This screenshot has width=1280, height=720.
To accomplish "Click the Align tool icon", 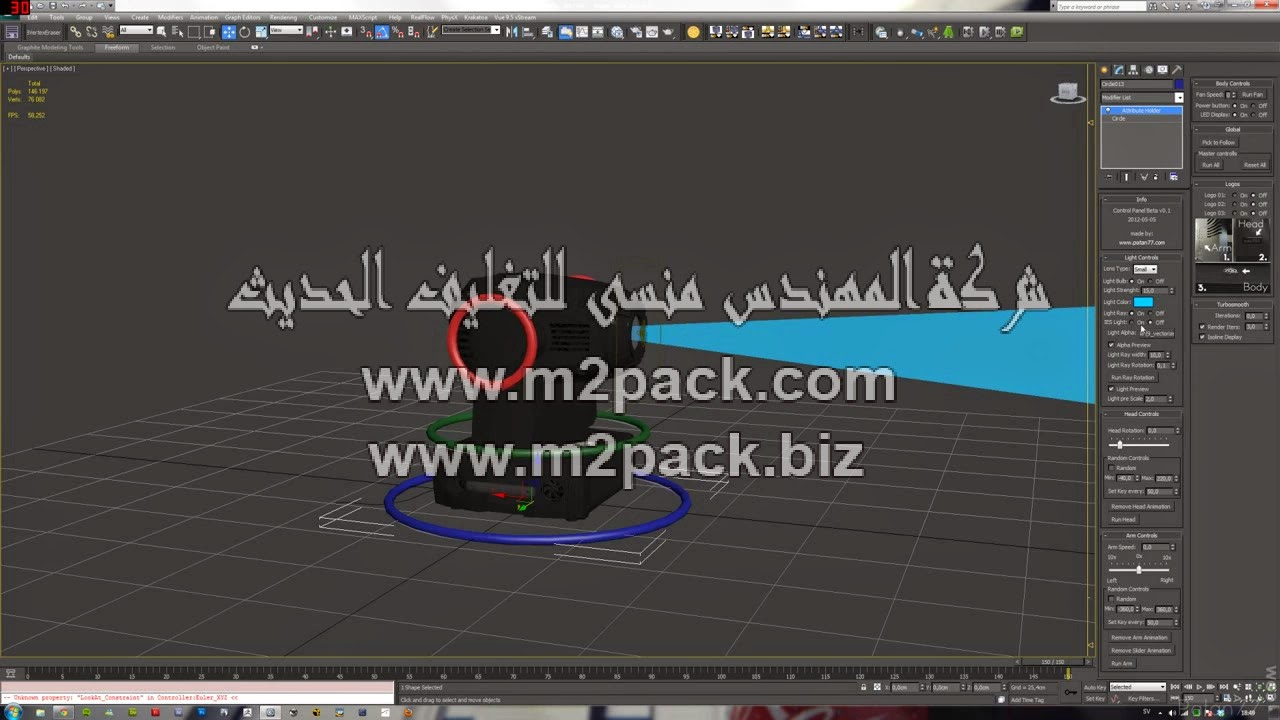I will [x=526, y=32].
